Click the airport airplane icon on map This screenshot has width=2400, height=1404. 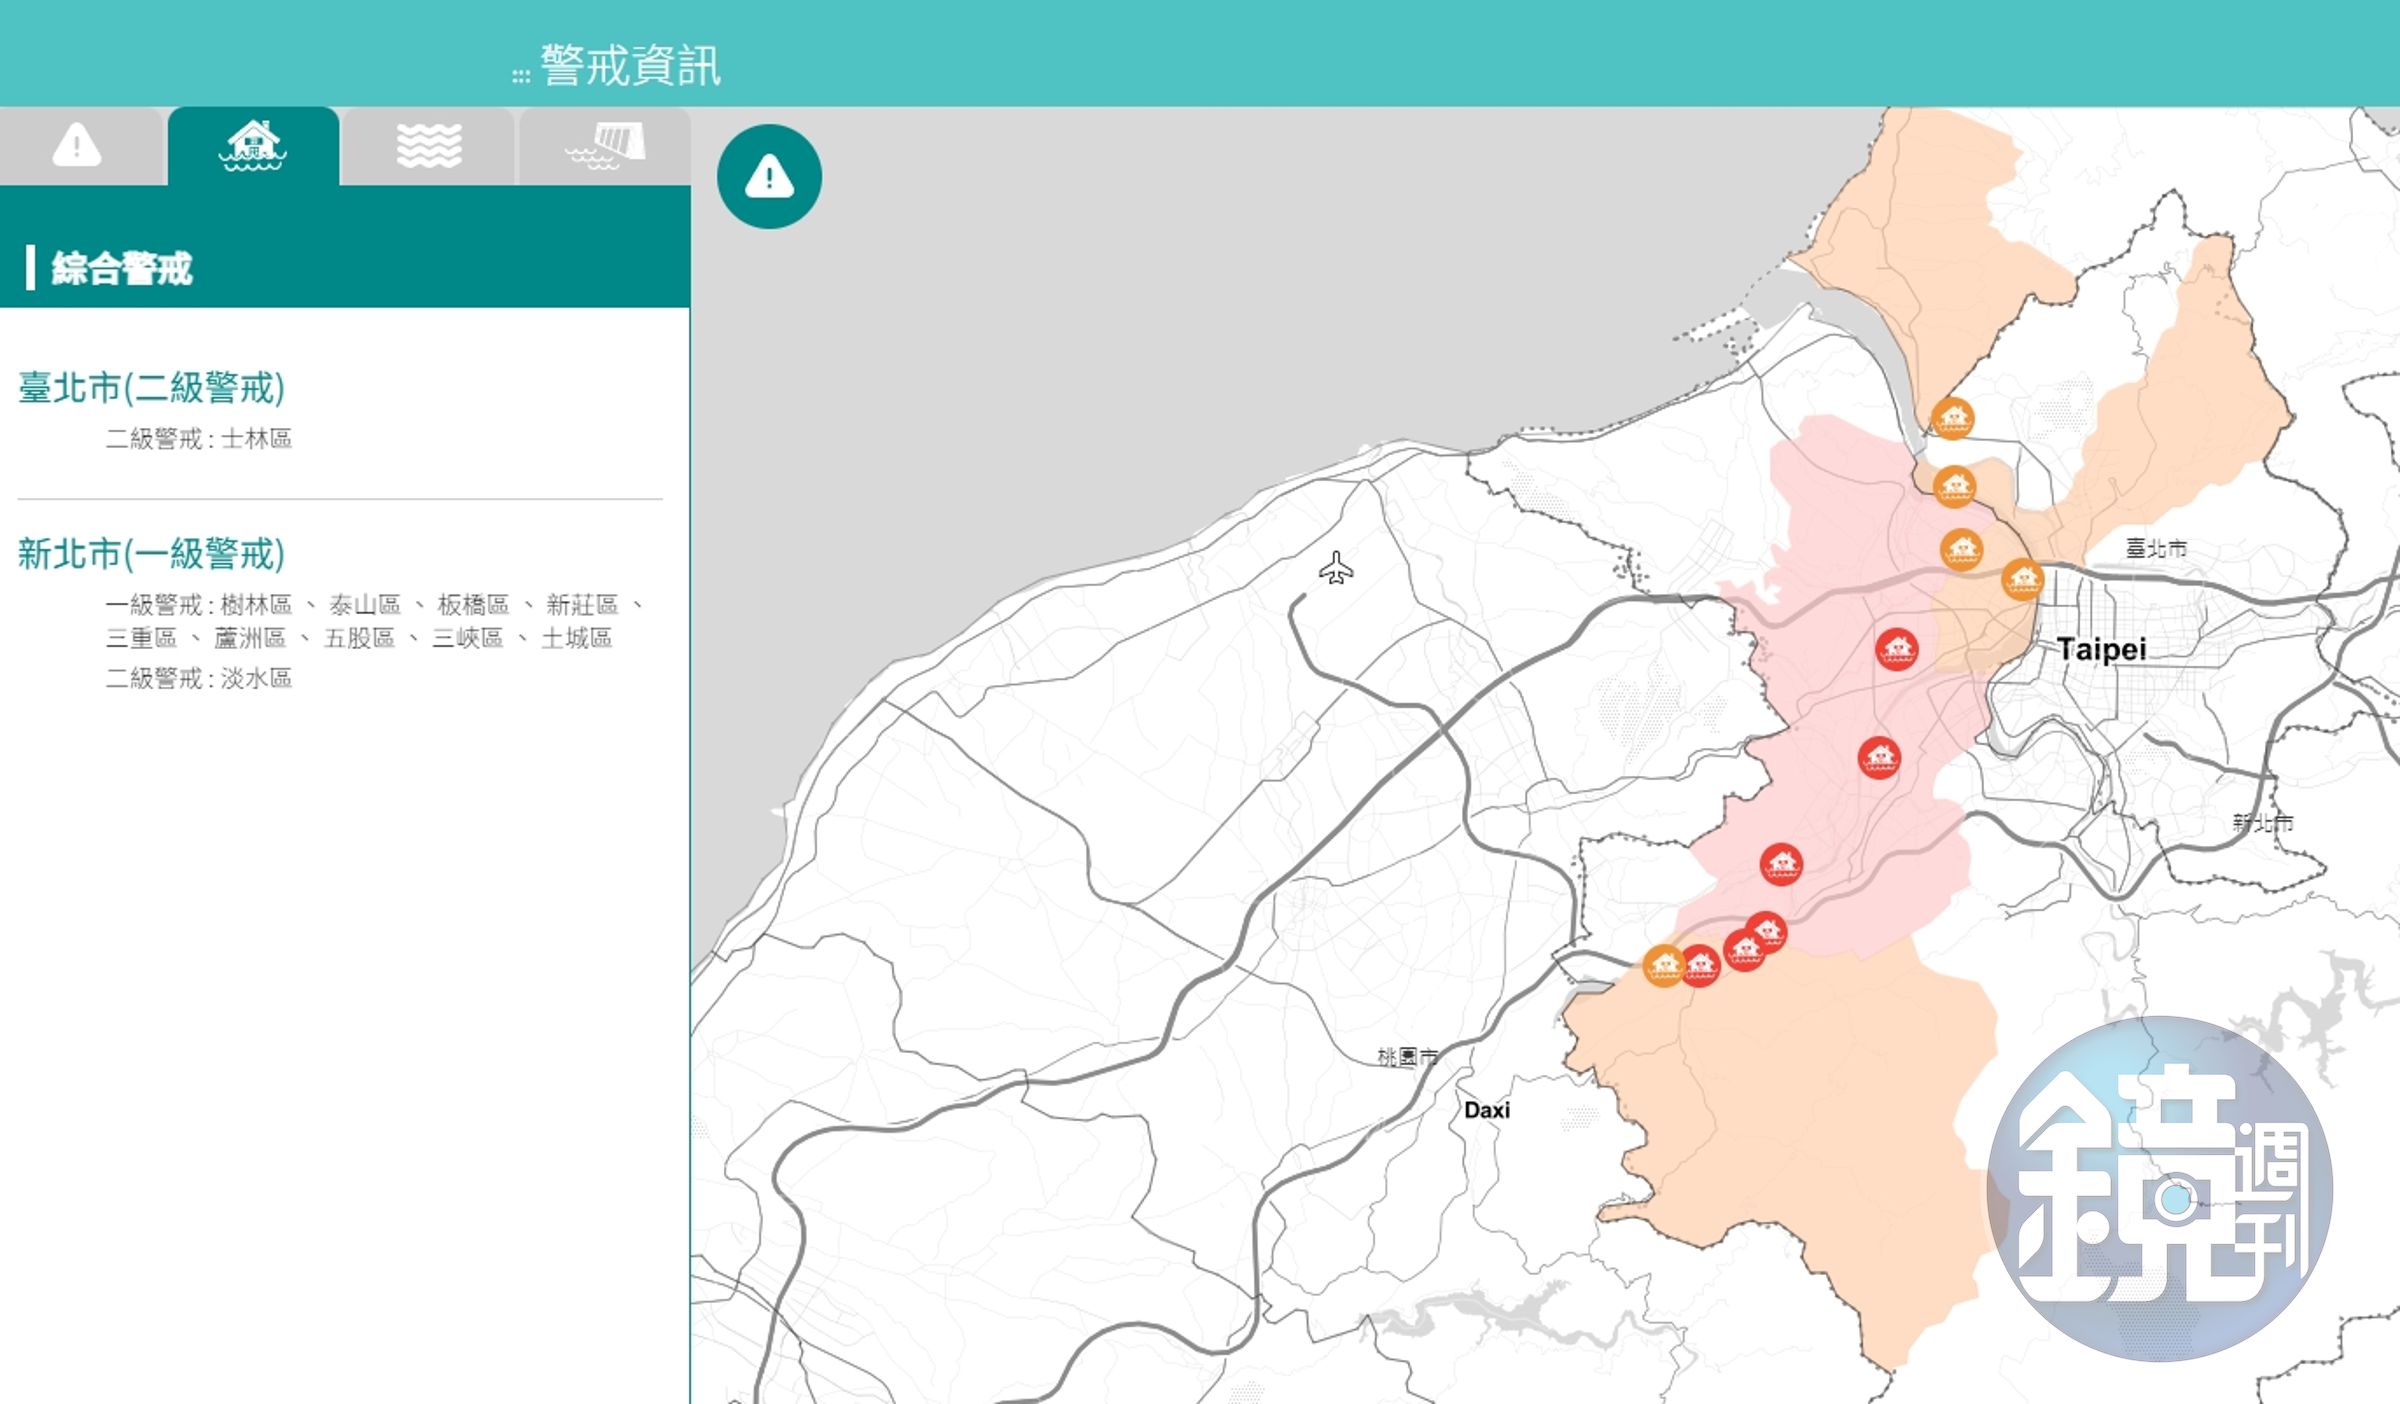coord(1336,568)
